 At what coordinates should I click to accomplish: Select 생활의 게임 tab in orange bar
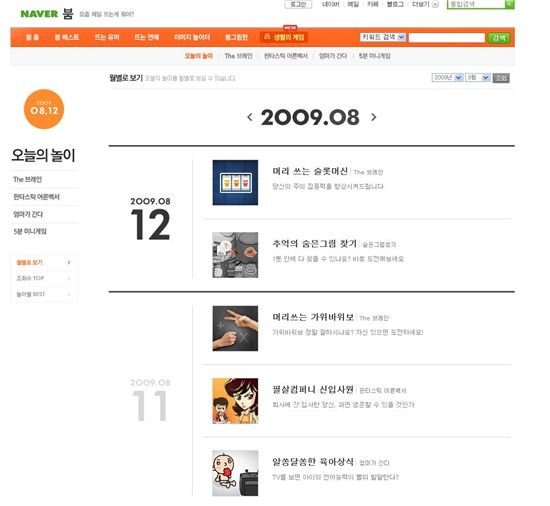284,37
